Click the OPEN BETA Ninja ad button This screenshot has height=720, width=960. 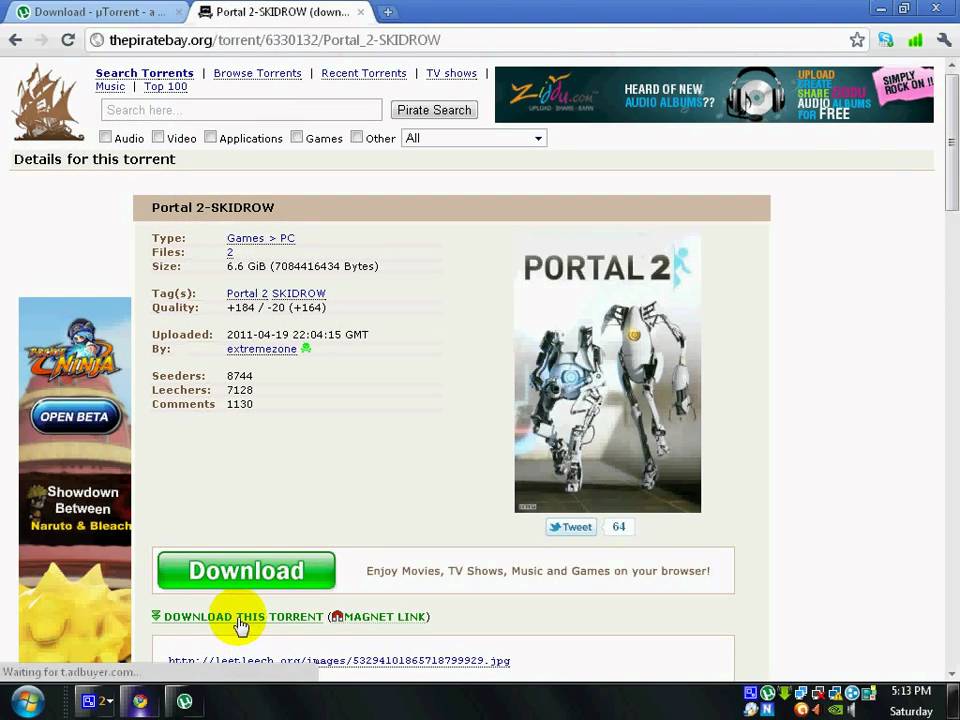pos(75,417)
